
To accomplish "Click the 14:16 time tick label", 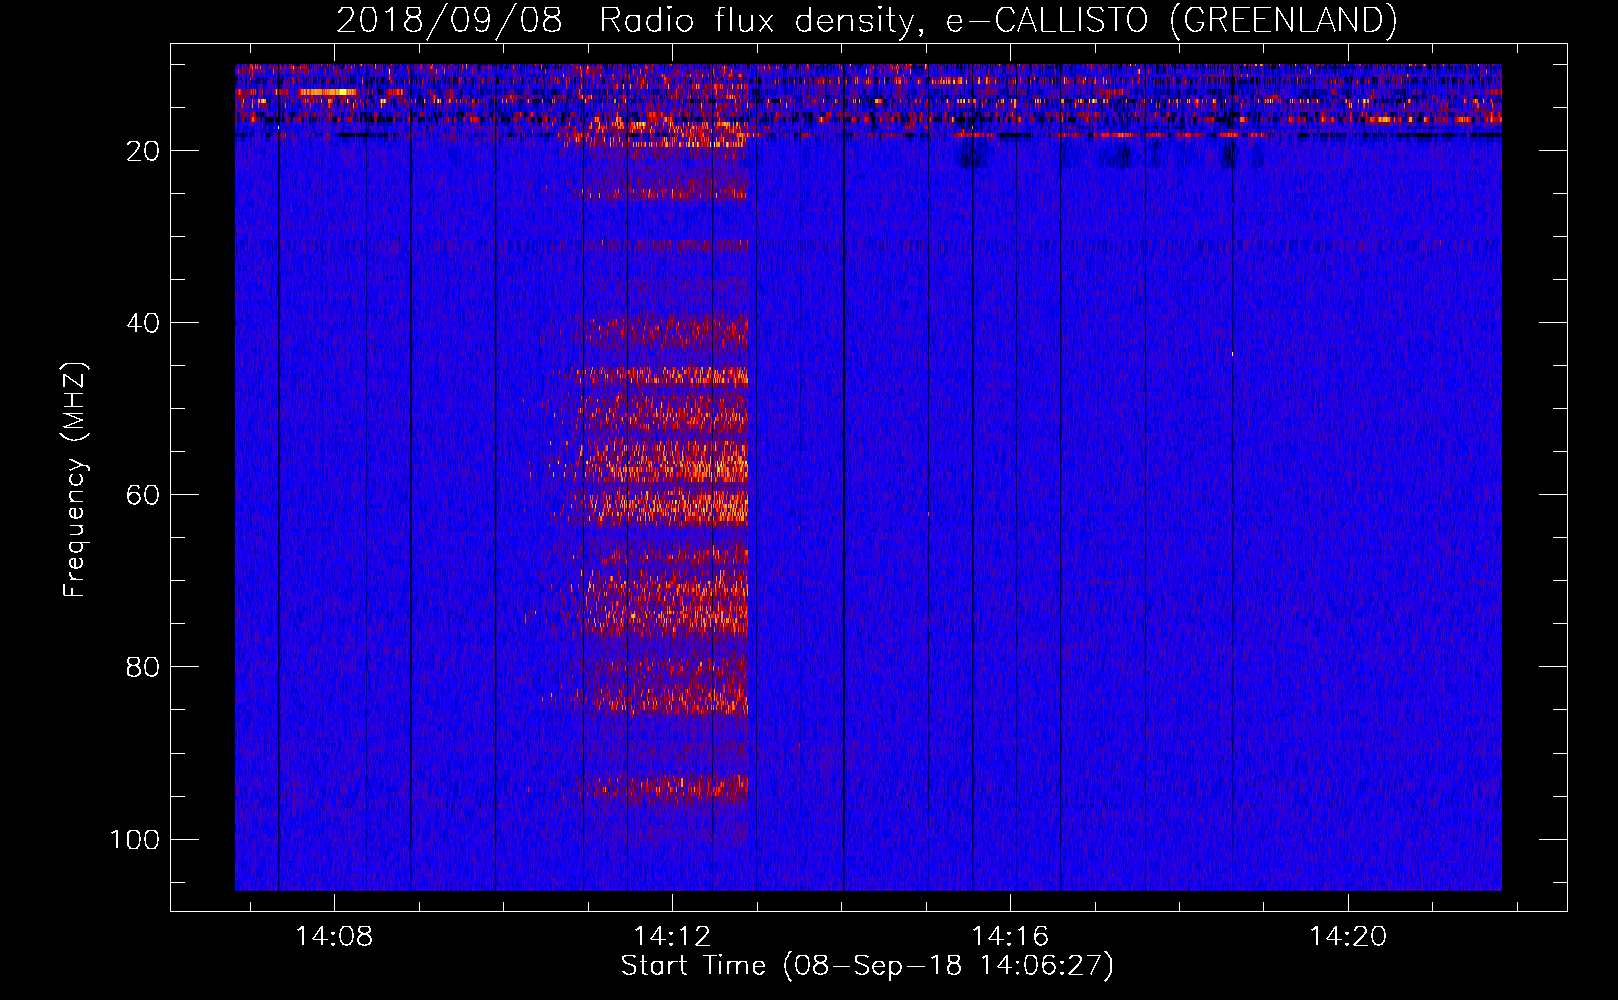I will click(x=1010, y=936).
